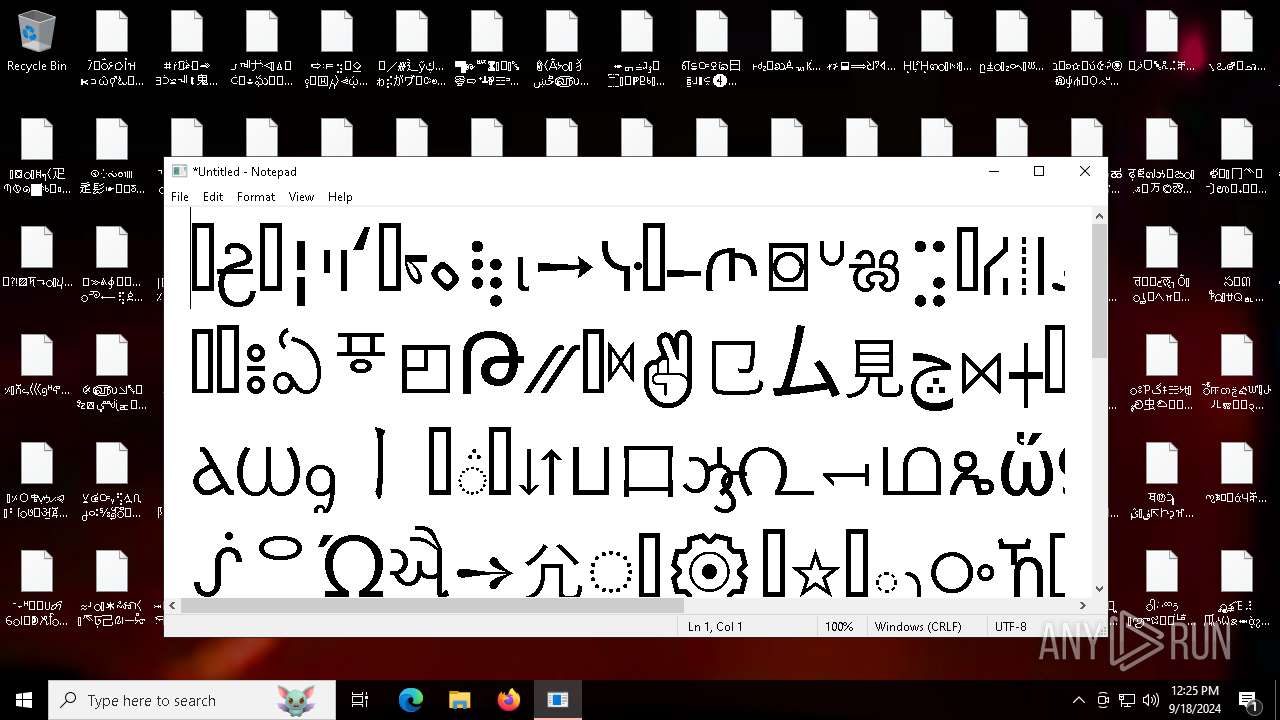Open the View menu in Notepad
Viewport: 1280px width, 720px height.
point(301,197)
